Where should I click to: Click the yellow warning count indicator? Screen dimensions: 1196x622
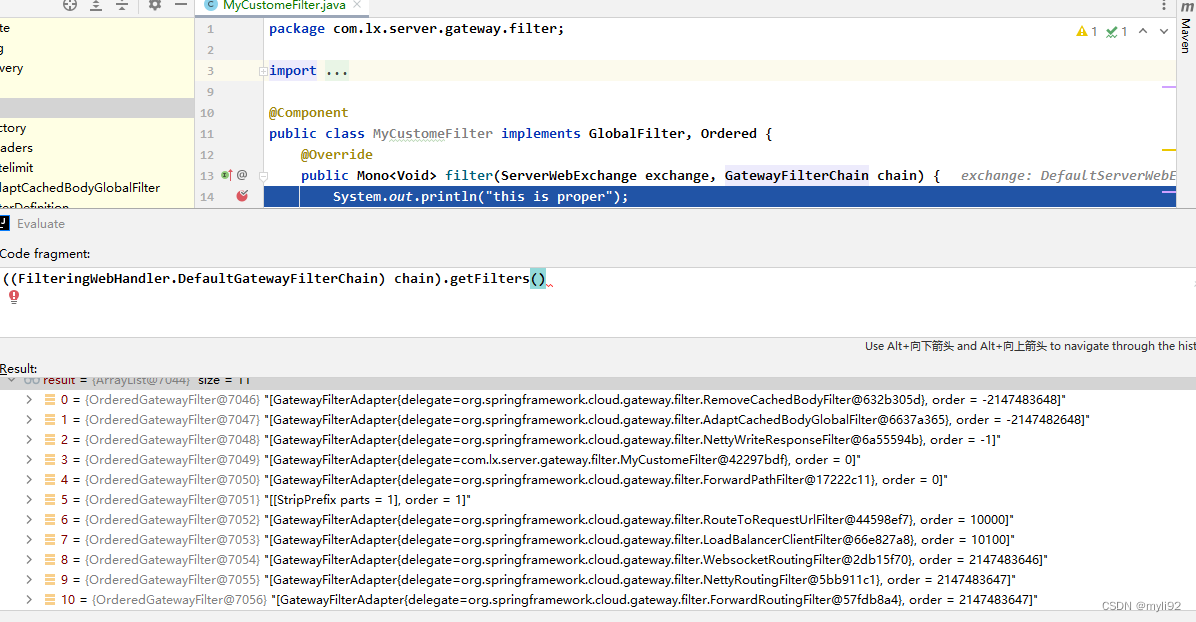[x=1087, y=31]
